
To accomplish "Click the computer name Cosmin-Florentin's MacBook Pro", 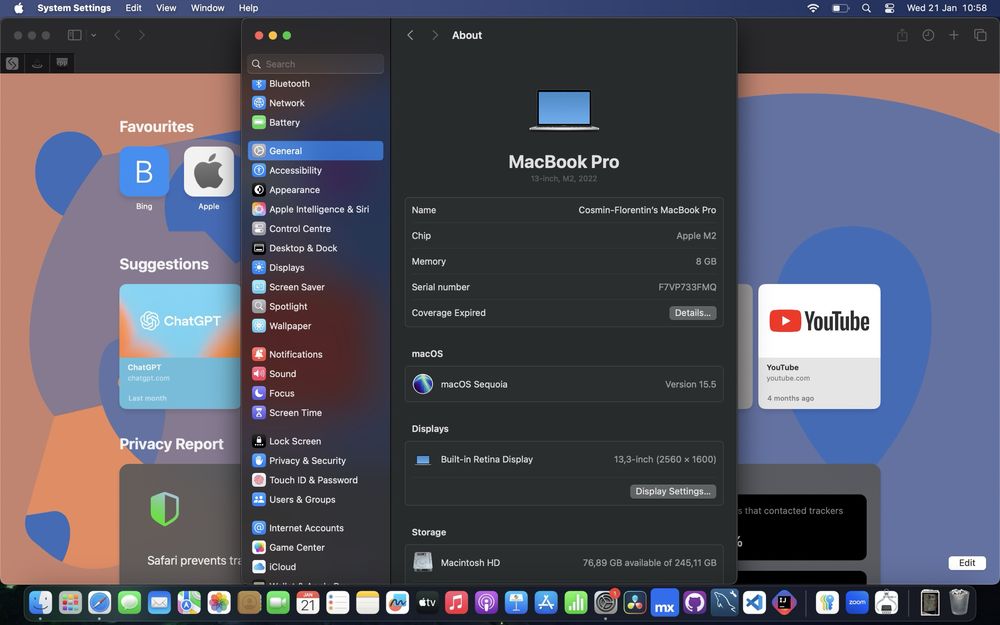I will [647, 210].
